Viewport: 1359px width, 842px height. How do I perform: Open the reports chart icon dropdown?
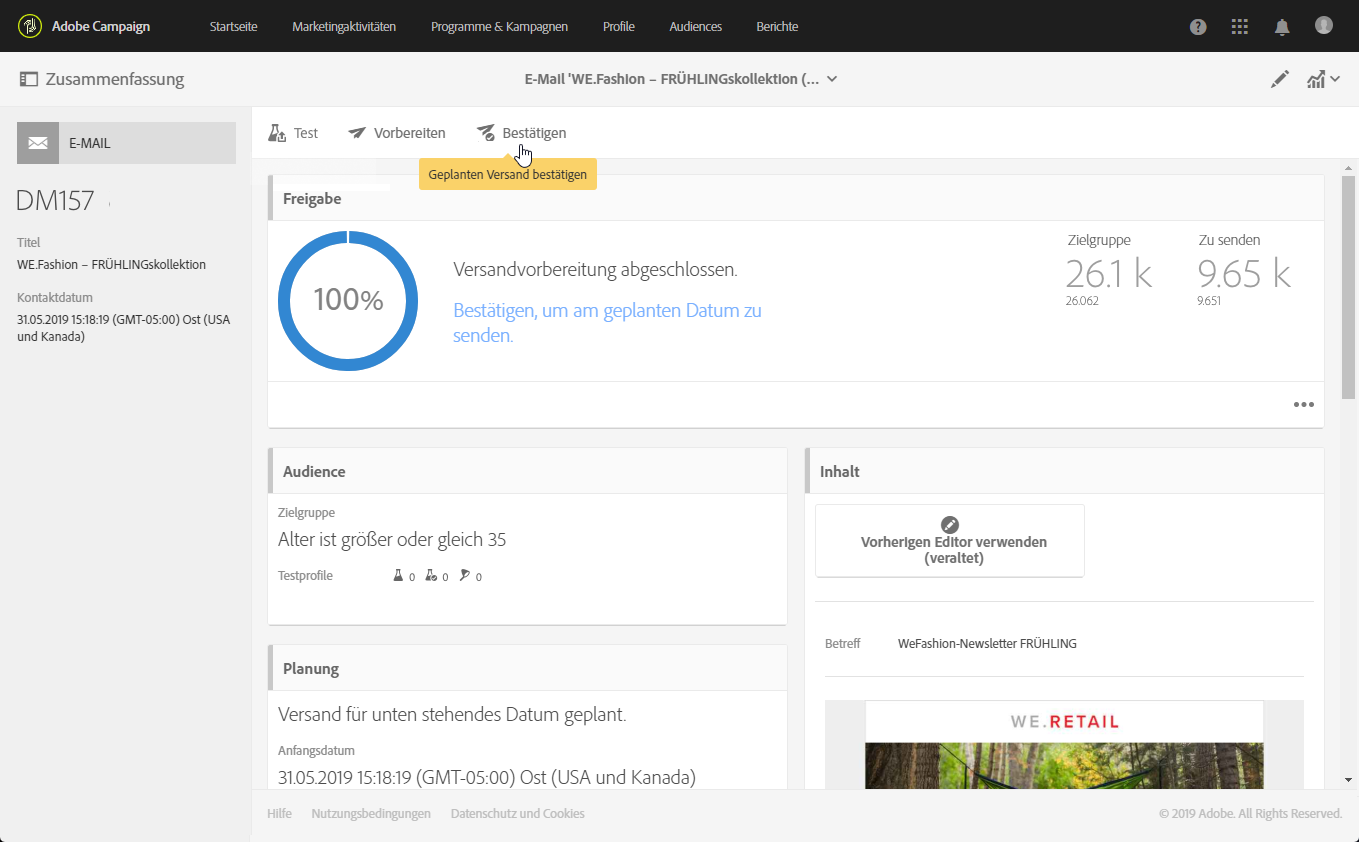(x=1323, y=79)
